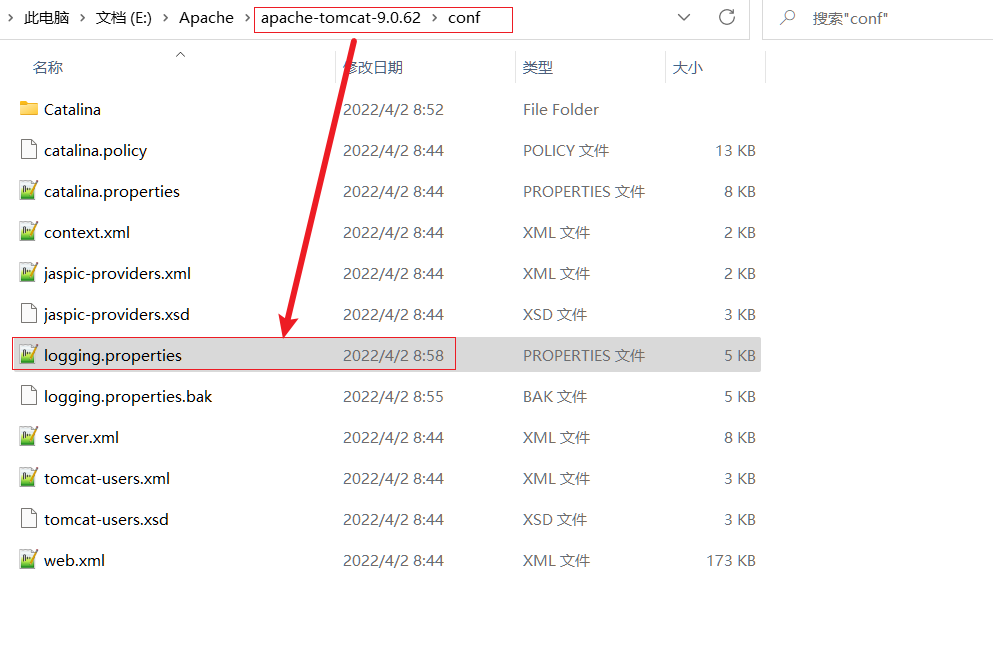Click the File Folder type of Catalina
The width and height of the screenshot is (993, 666).
click(x=560, y=110)
